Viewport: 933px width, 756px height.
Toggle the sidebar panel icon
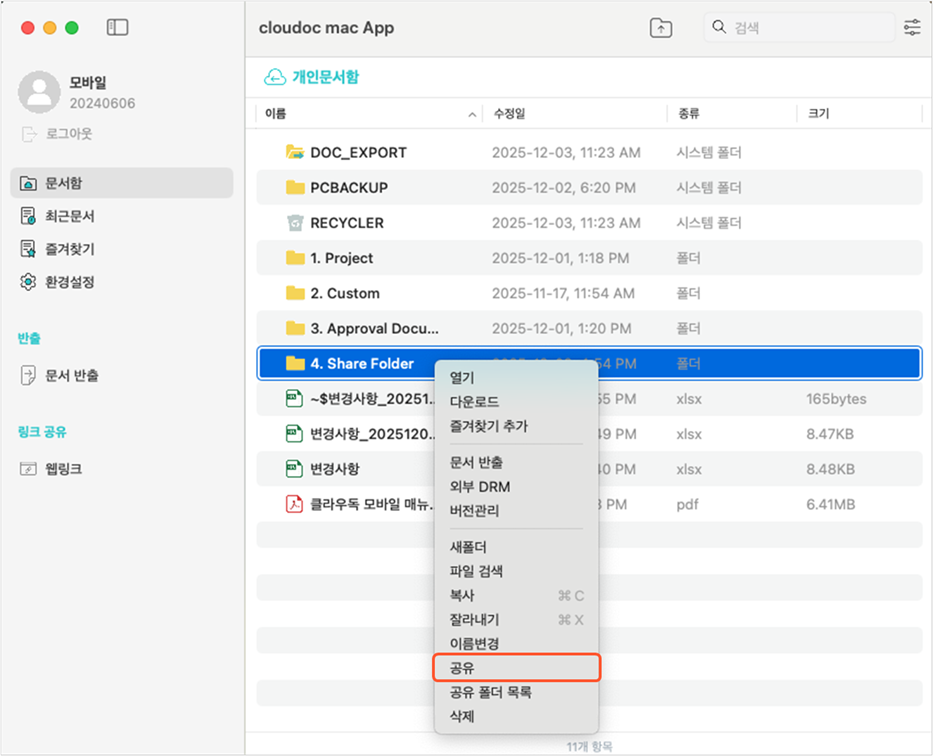pyautogui.click(x=117, y=28)
